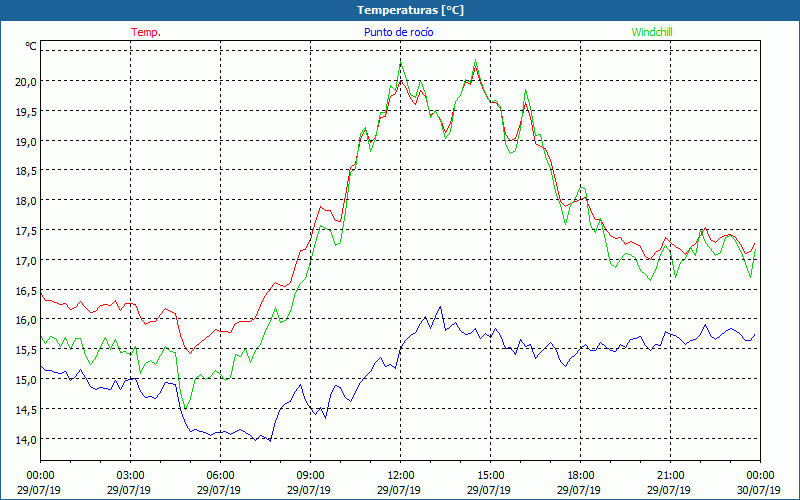800x500 pixels.
Task: Click the 19,0 y-axis value
Action: 26,141
